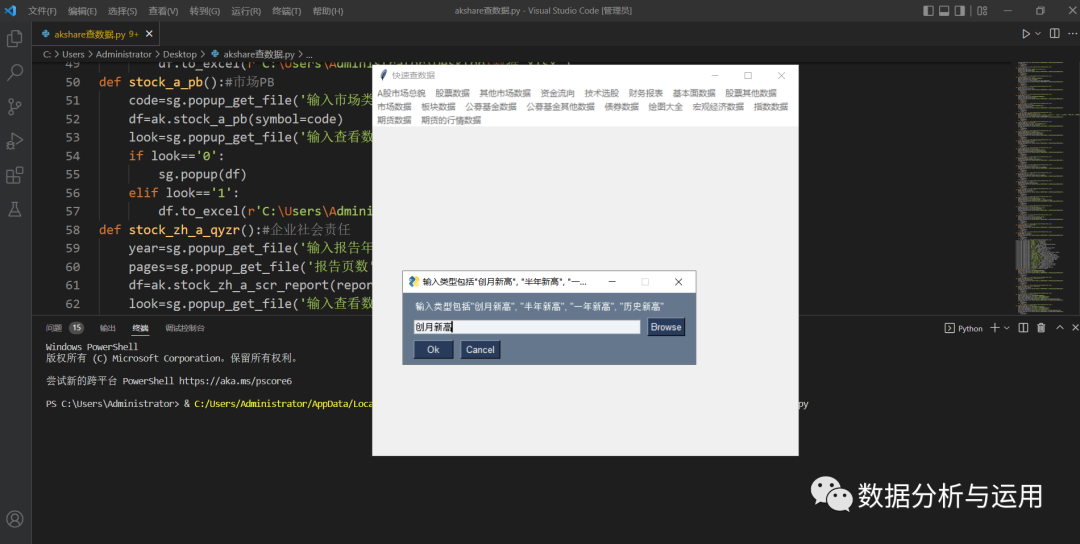
Task: Click line number 58 in the gutter
Action: 72,229
